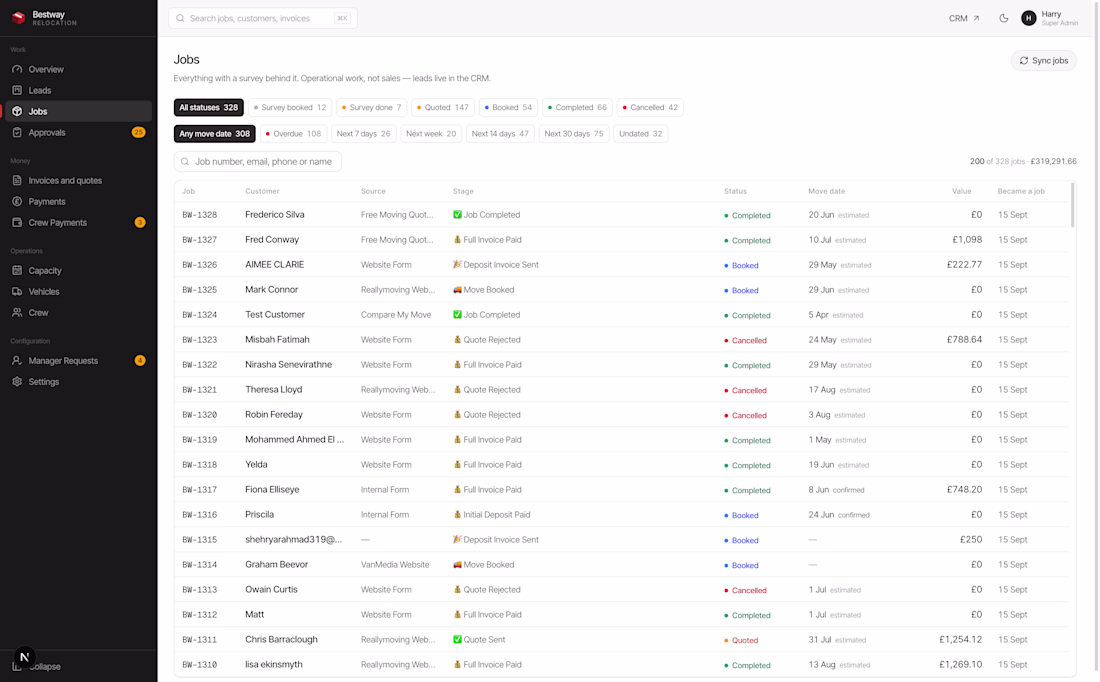Click the Harry user avatar

[1028, 18]
